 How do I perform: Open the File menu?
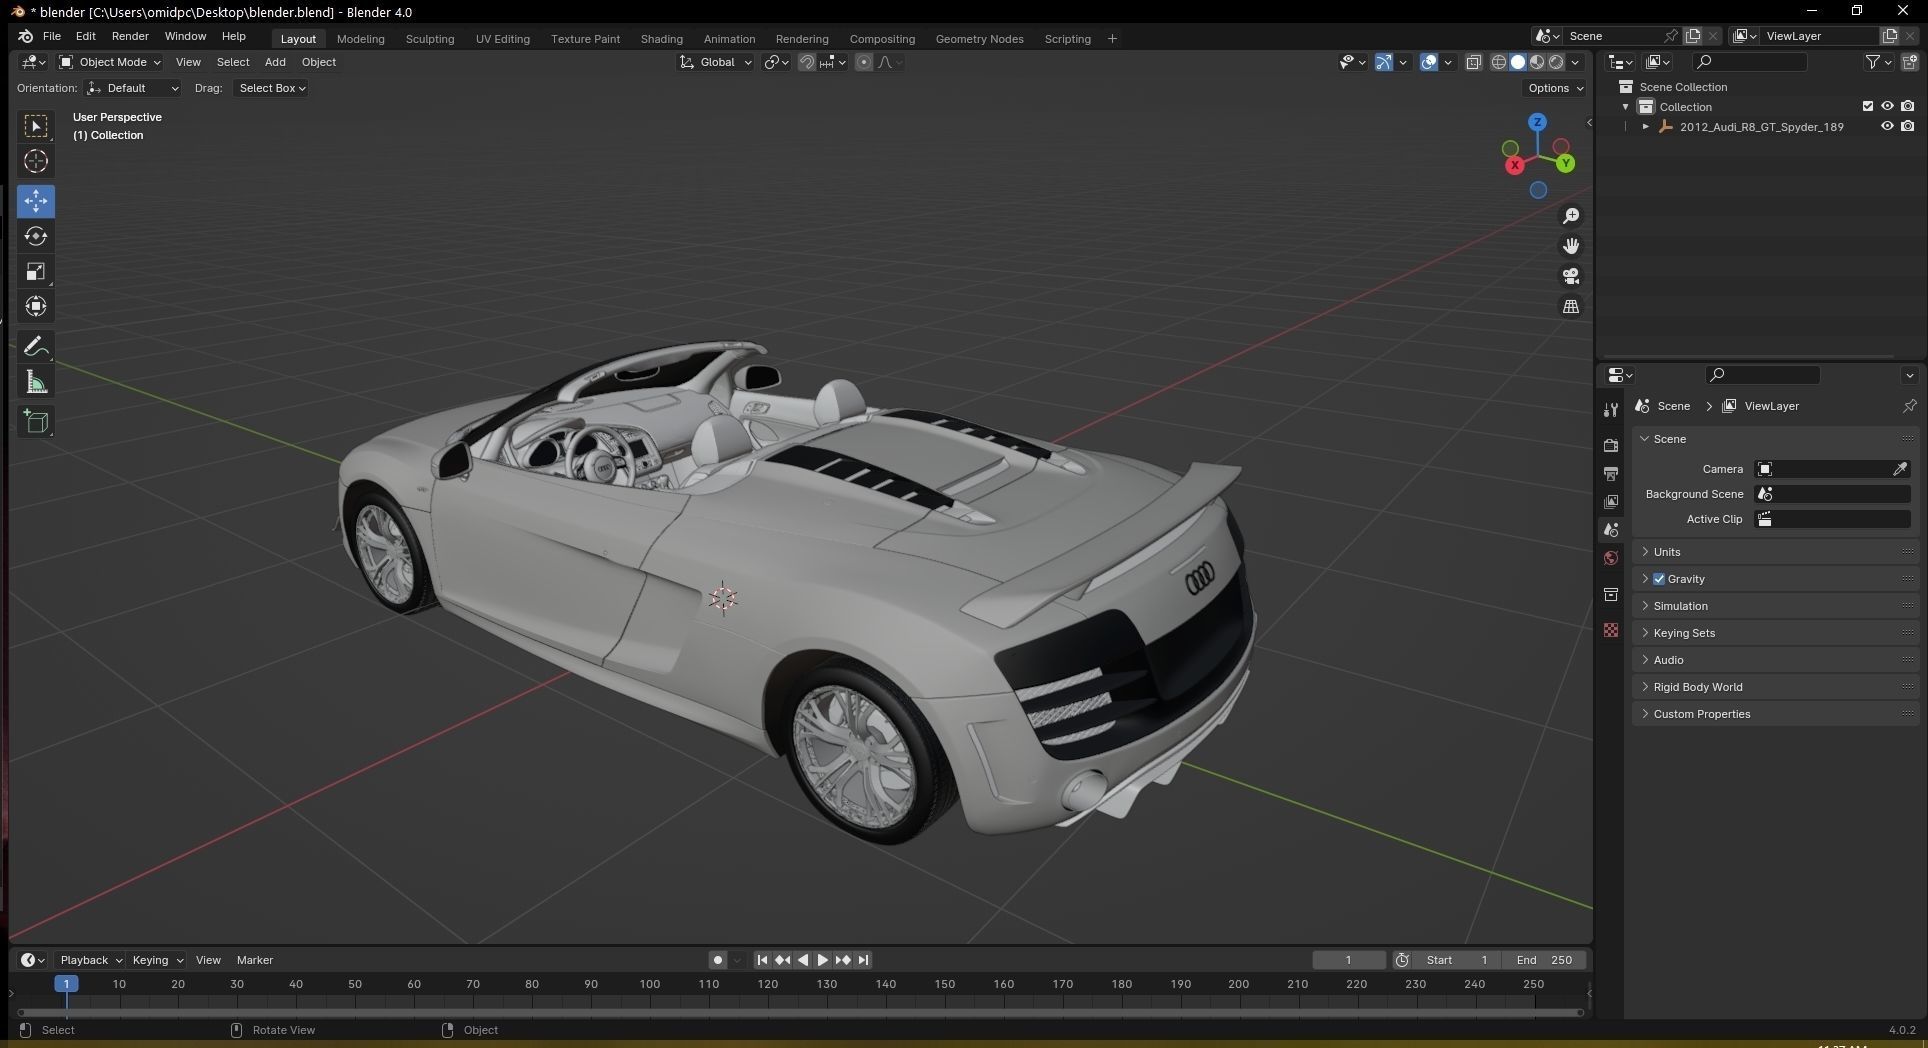coord(52,36)
